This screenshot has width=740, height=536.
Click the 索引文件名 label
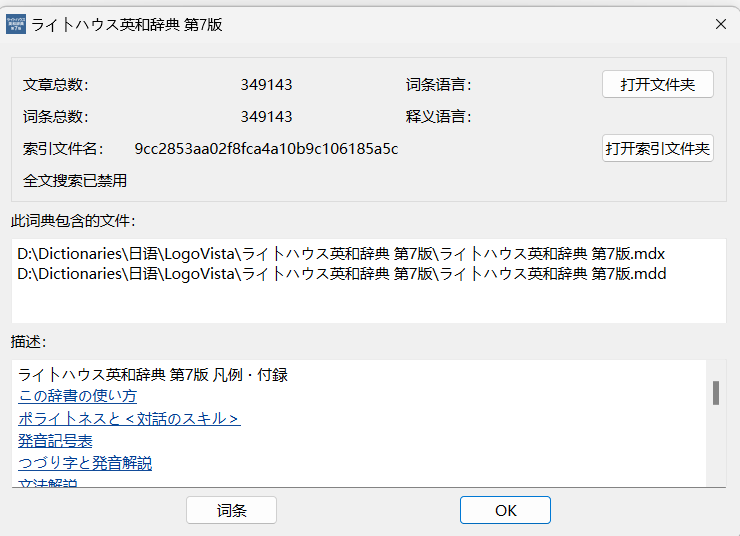63,149
